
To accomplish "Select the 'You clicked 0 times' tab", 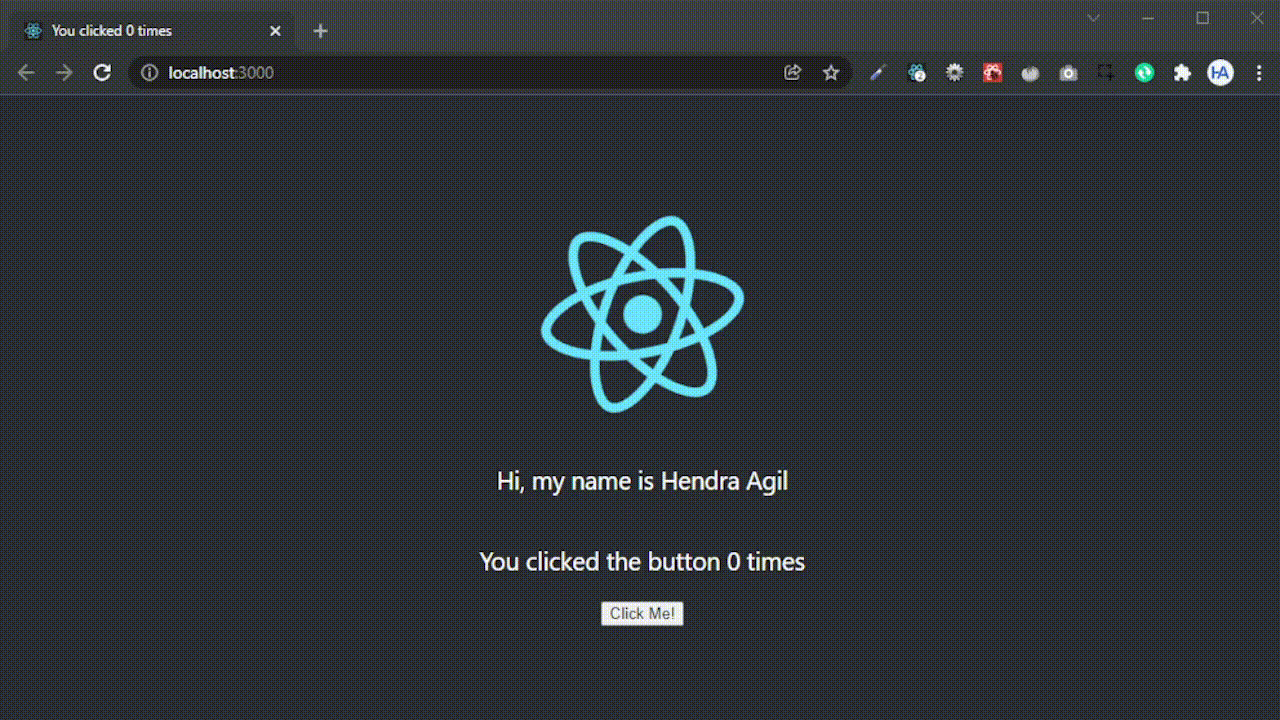I will click(x=140, y=31).
